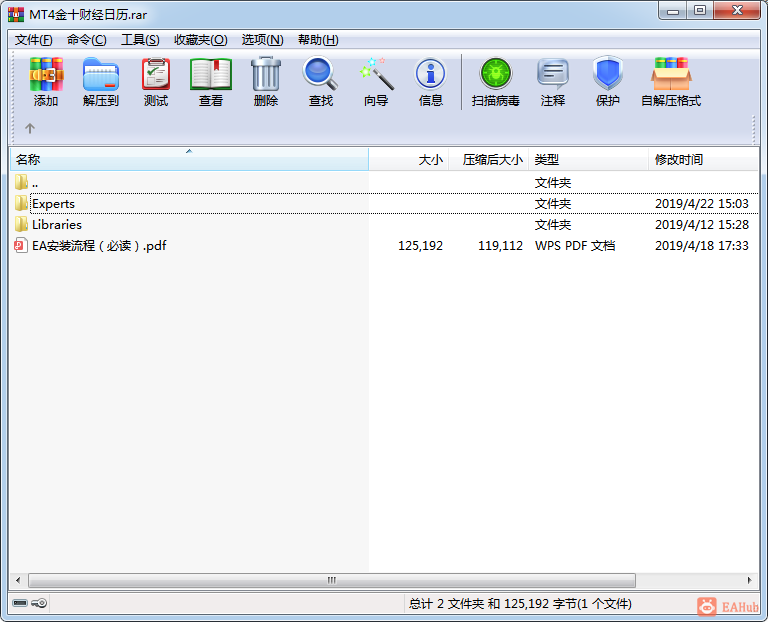Open the 选项(N) menu

point(263,40)
